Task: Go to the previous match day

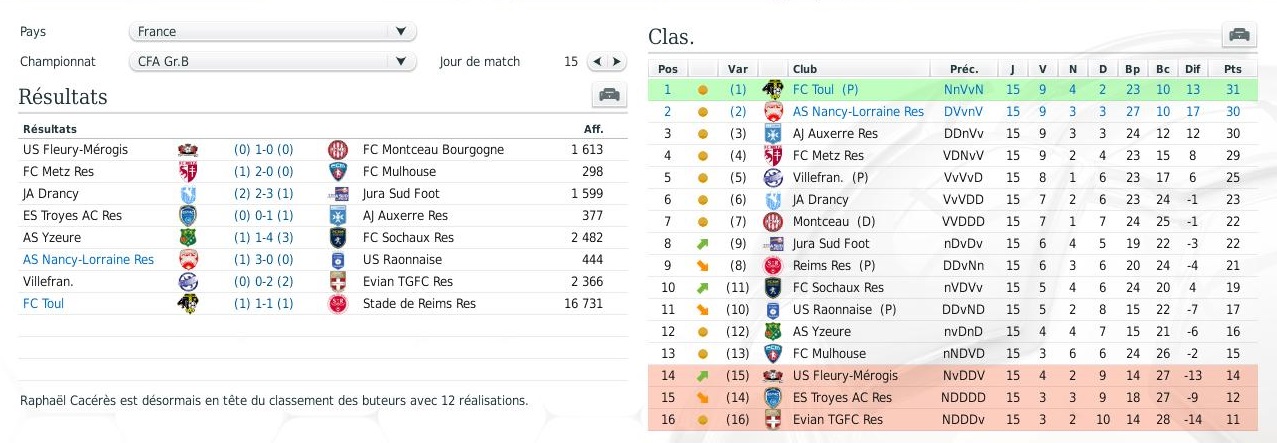Action: pos(597,62)
